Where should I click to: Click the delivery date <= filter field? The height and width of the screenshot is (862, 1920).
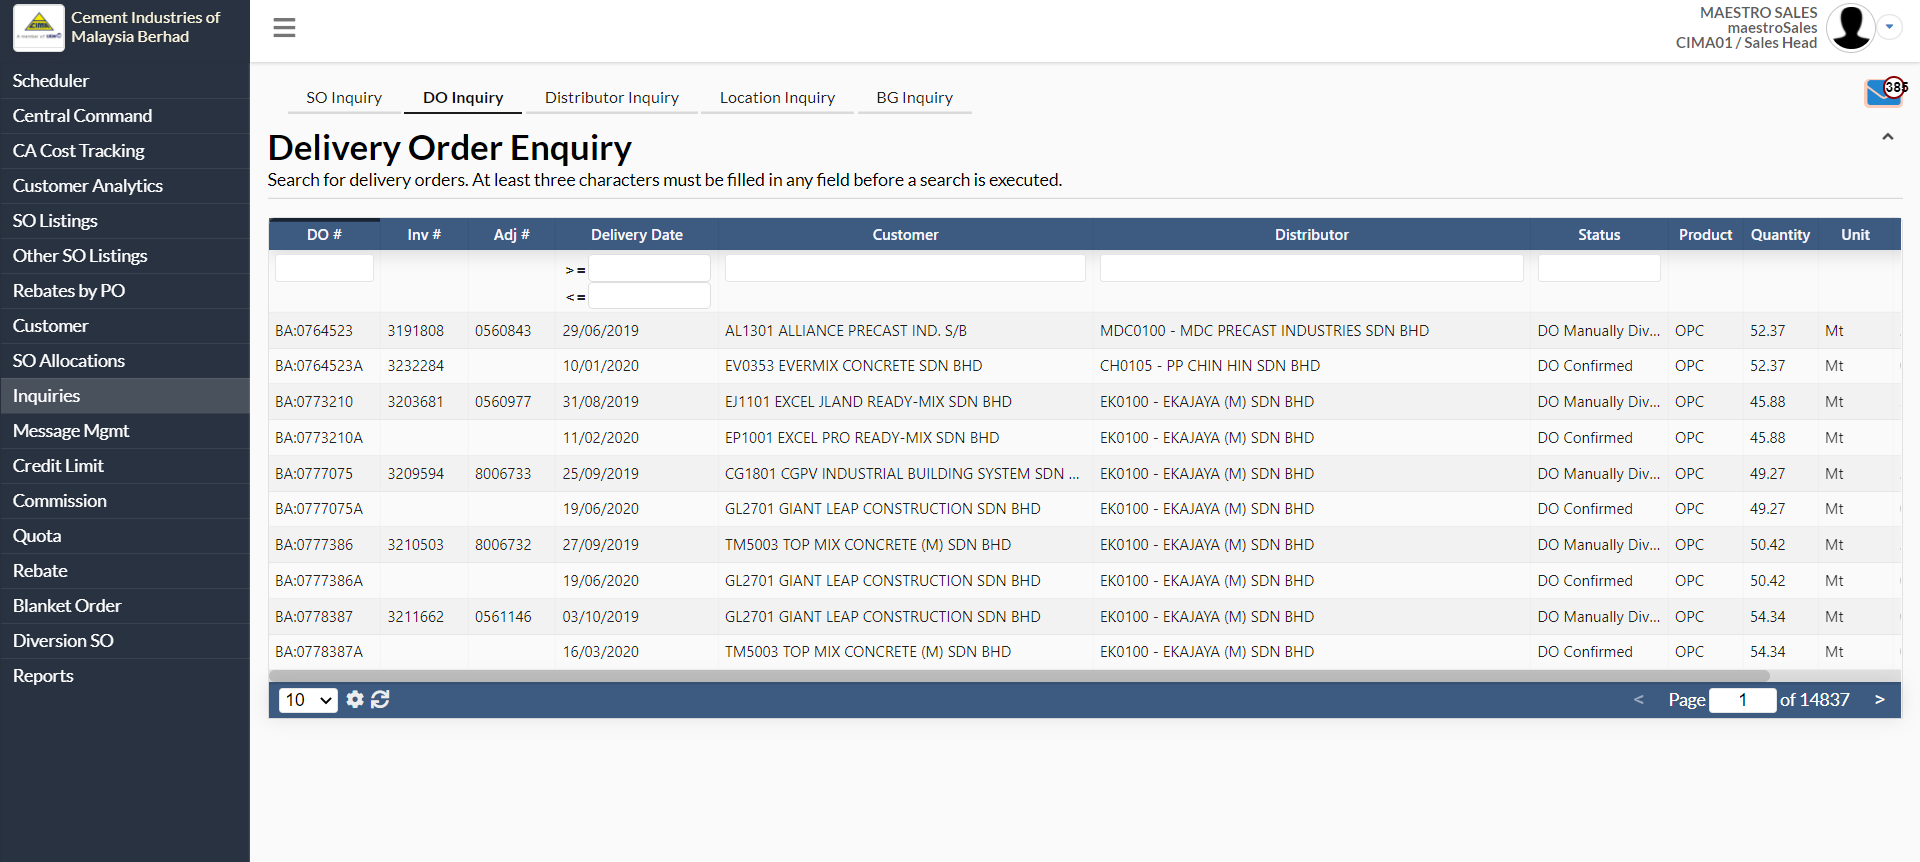(649, 296)
